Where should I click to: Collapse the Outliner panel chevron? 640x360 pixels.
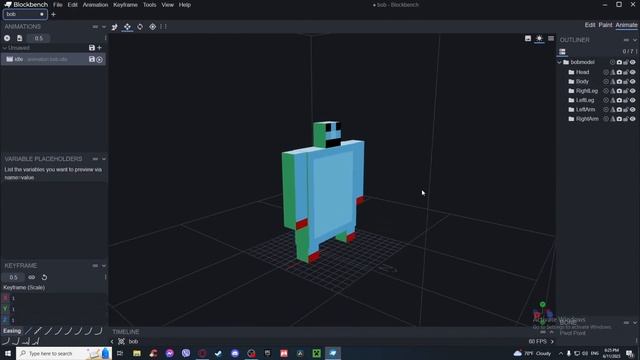point(635,40)
